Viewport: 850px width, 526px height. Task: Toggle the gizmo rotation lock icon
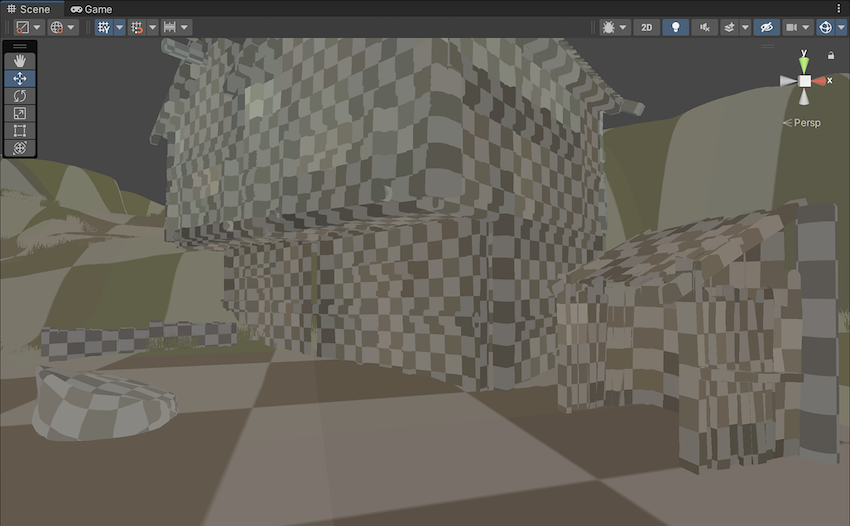pos(830,55)
